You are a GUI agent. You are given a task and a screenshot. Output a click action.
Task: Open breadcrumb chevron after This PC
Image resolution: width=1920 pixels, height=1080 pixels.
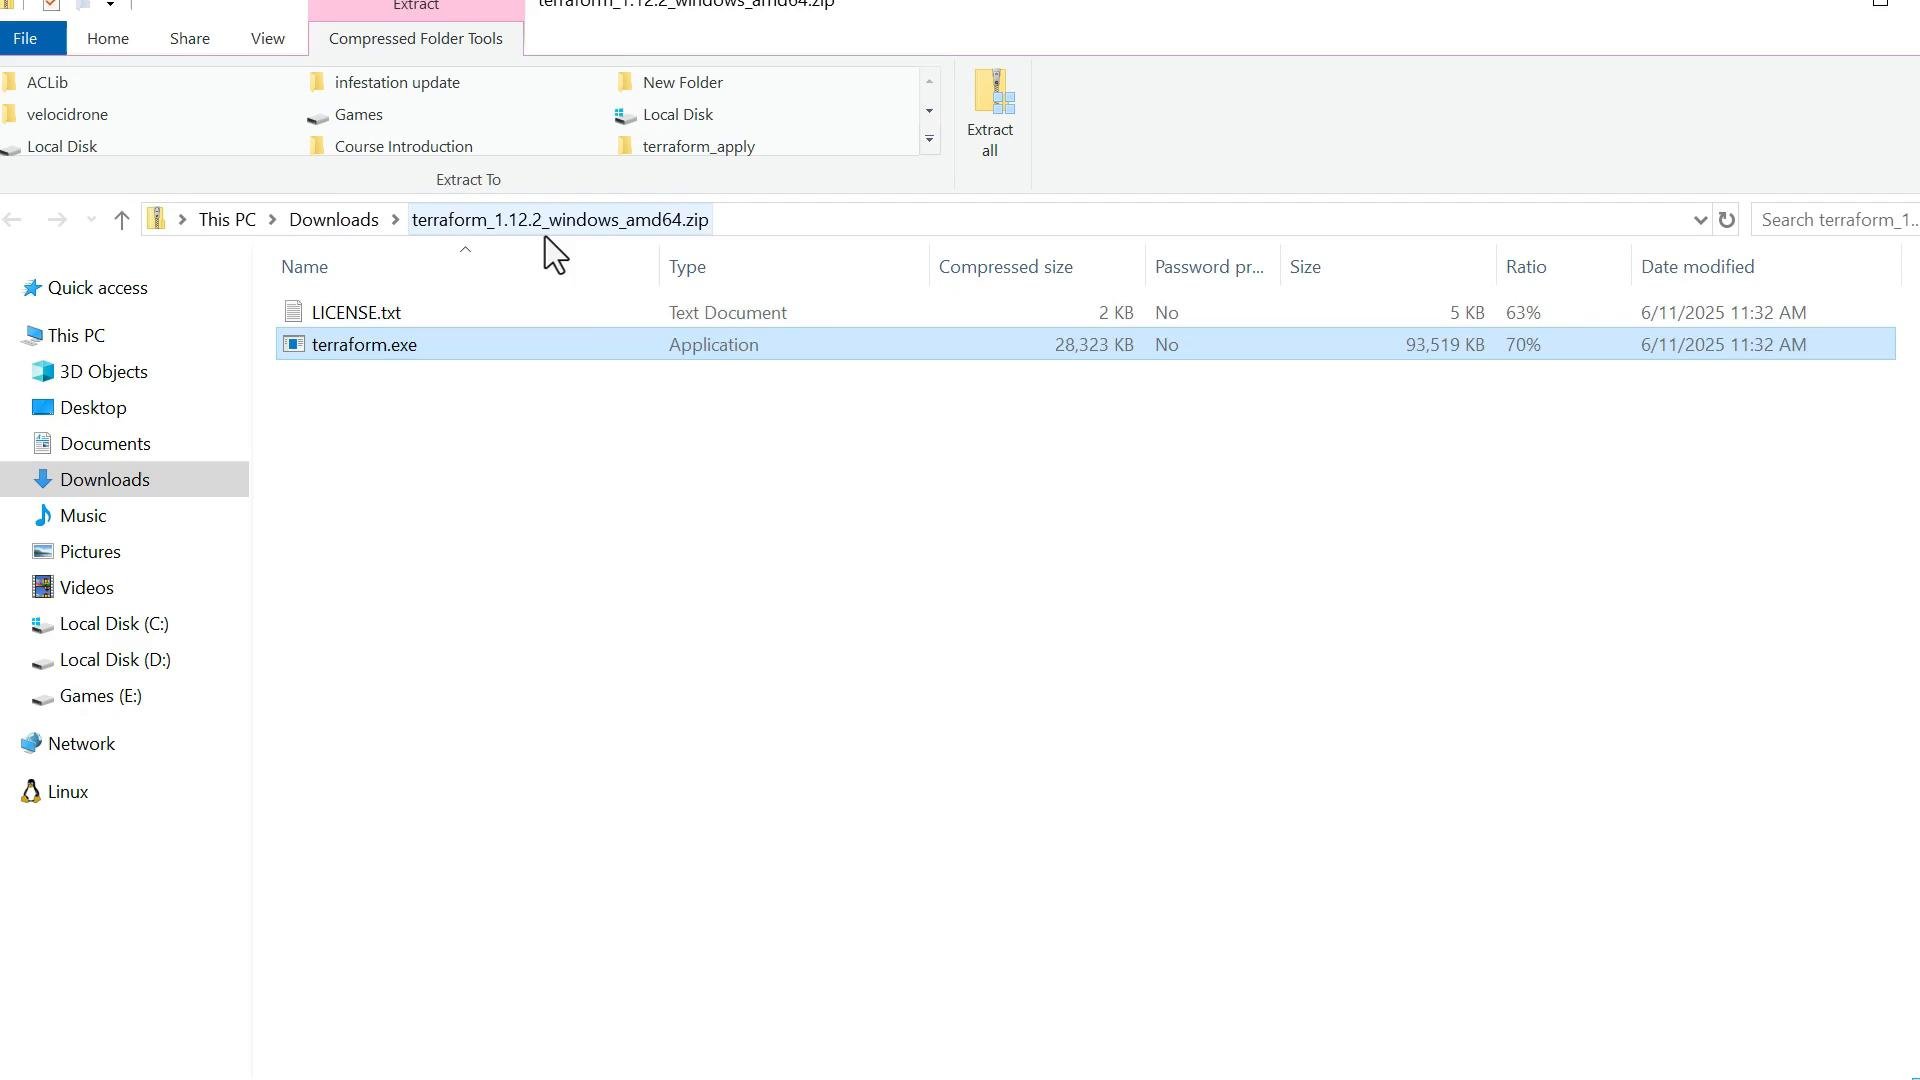[x=272, y=220]
